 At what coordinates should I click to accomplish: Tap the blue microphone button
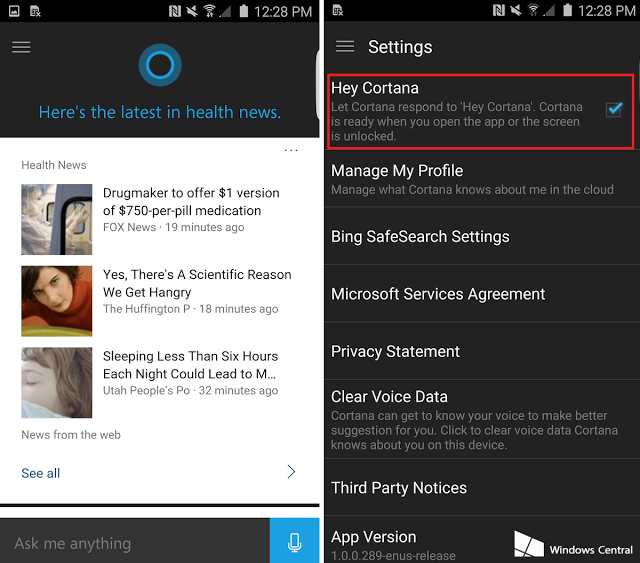pos(294,541)
